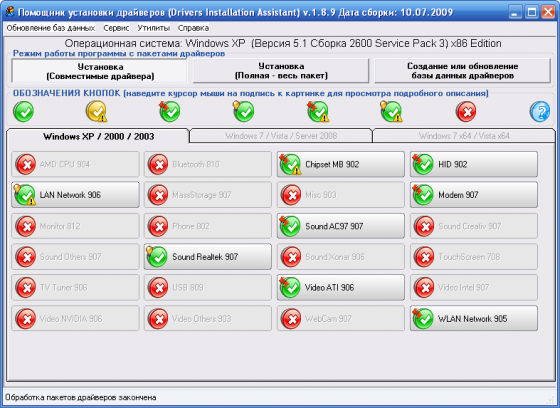Image resolution: width=560 pixels, height=408 pixels.
Task: Click the red X icon beside Monitor 812
Action: 26,226
